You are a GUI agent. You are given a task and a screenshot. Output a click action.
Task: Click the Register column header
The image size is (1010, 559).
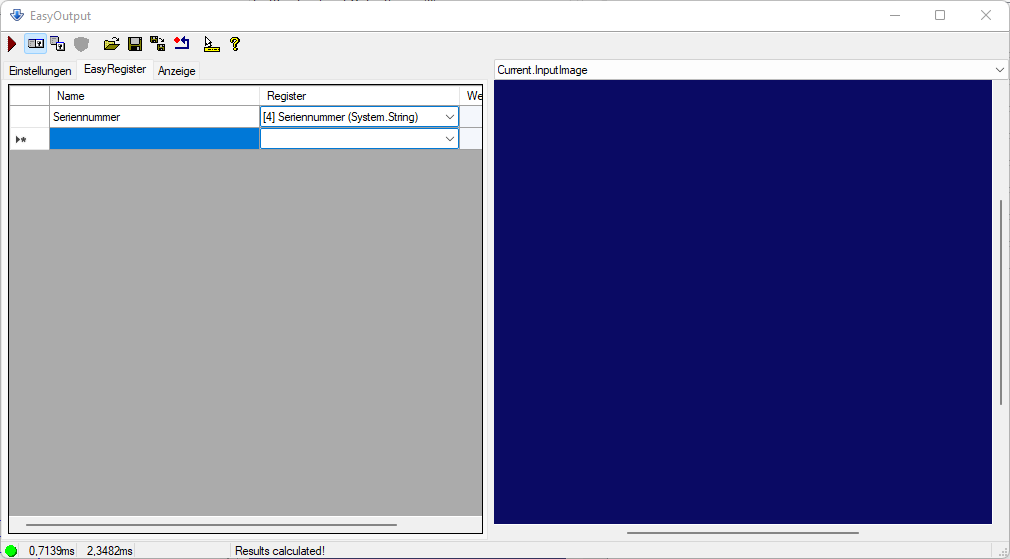(359, 96)
